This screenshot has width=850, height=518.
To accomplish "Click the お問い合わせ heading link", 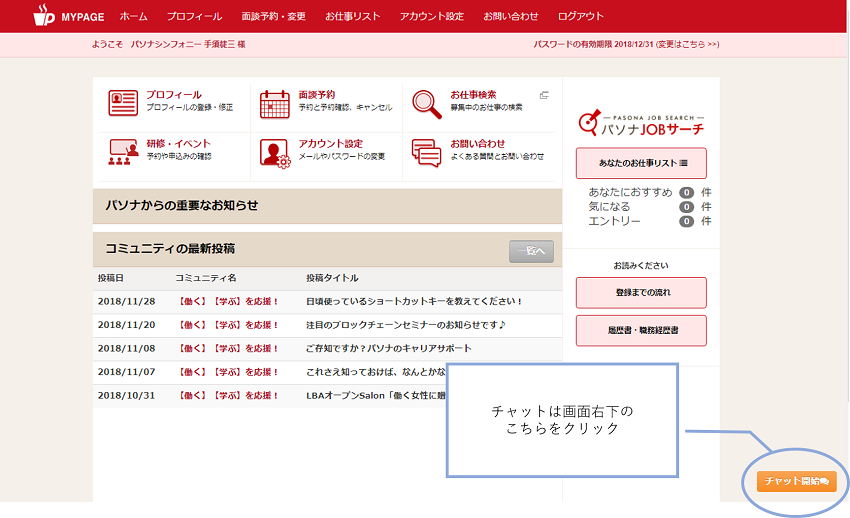I will pos(478,144).
